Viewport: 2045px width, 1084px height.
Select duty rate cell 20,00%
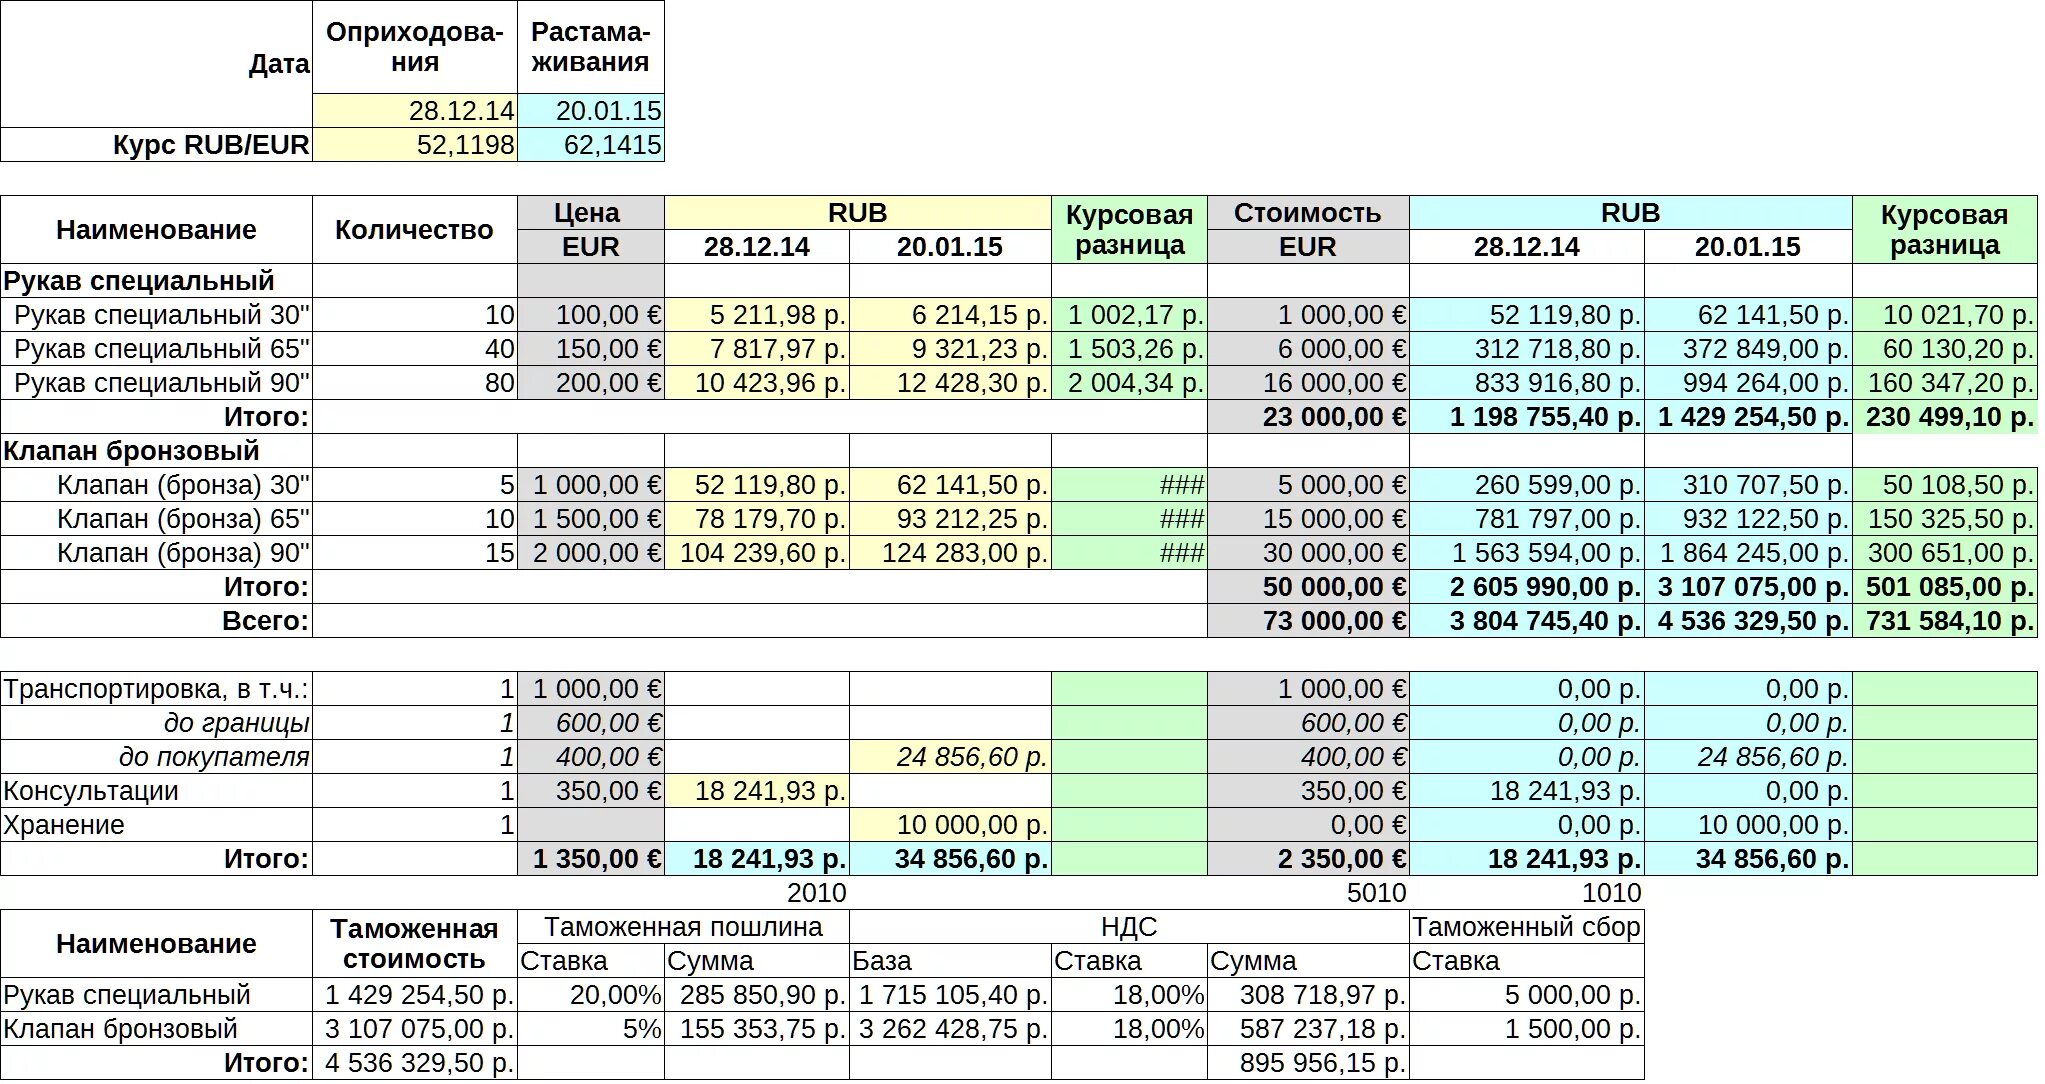591,995
